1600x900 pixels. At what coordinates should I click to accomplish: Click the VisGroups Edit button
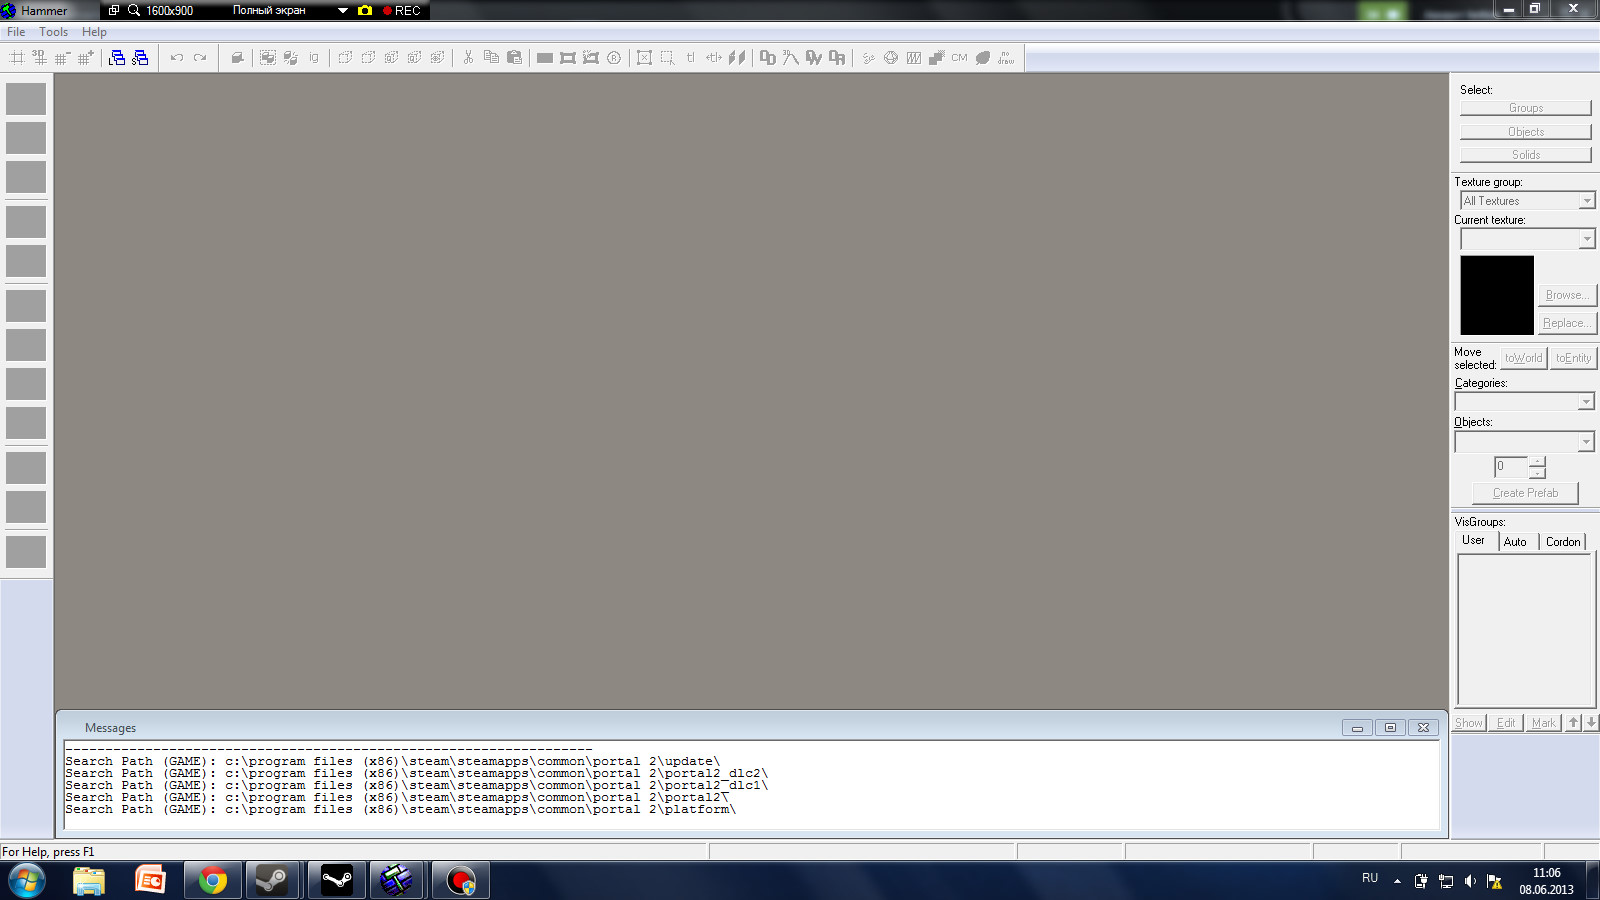point(1506,723)
